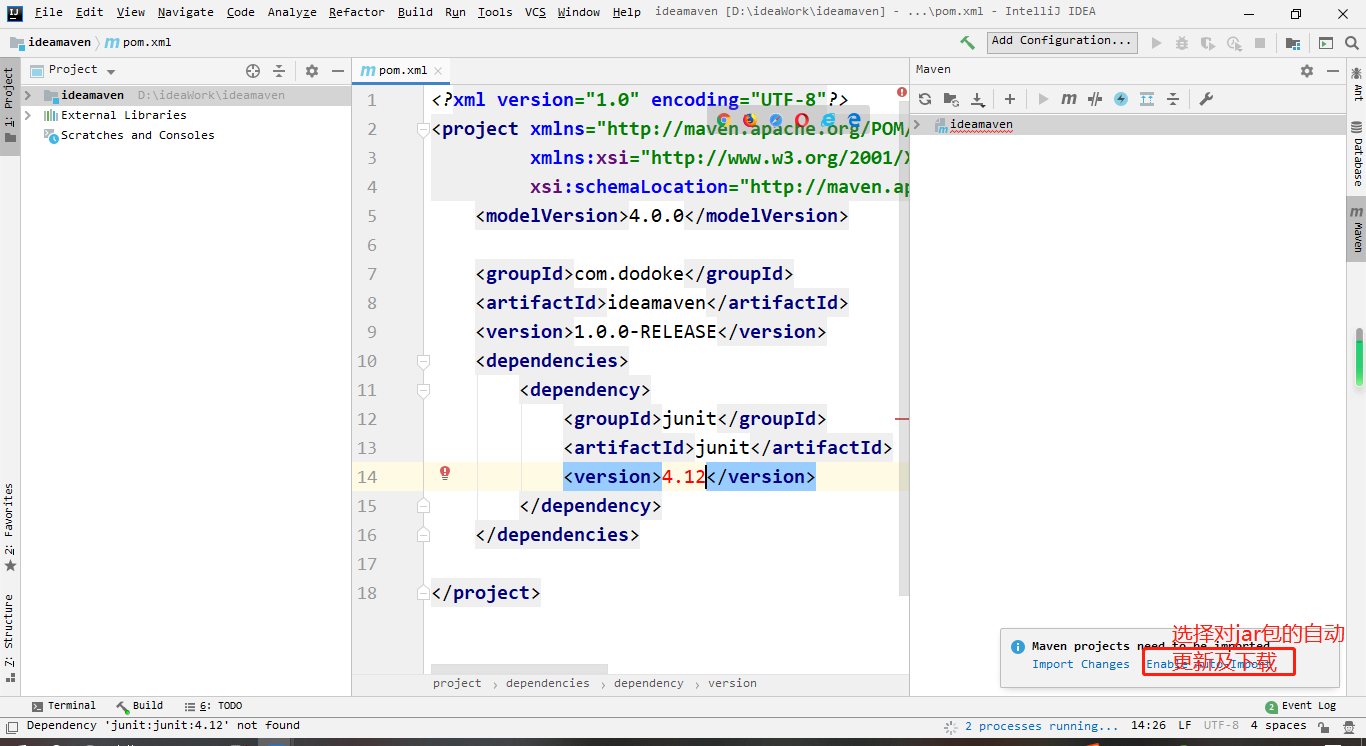This screenshot has width=1366, height=746.
Task: Close the pom.xml tab
Action: [438, 71]
